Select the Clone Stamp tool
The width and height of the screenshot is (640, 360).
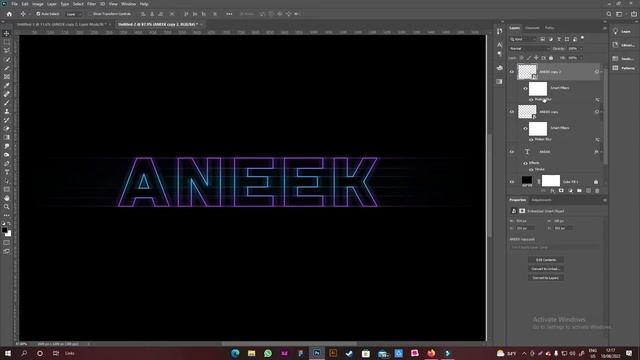[7, 111]
